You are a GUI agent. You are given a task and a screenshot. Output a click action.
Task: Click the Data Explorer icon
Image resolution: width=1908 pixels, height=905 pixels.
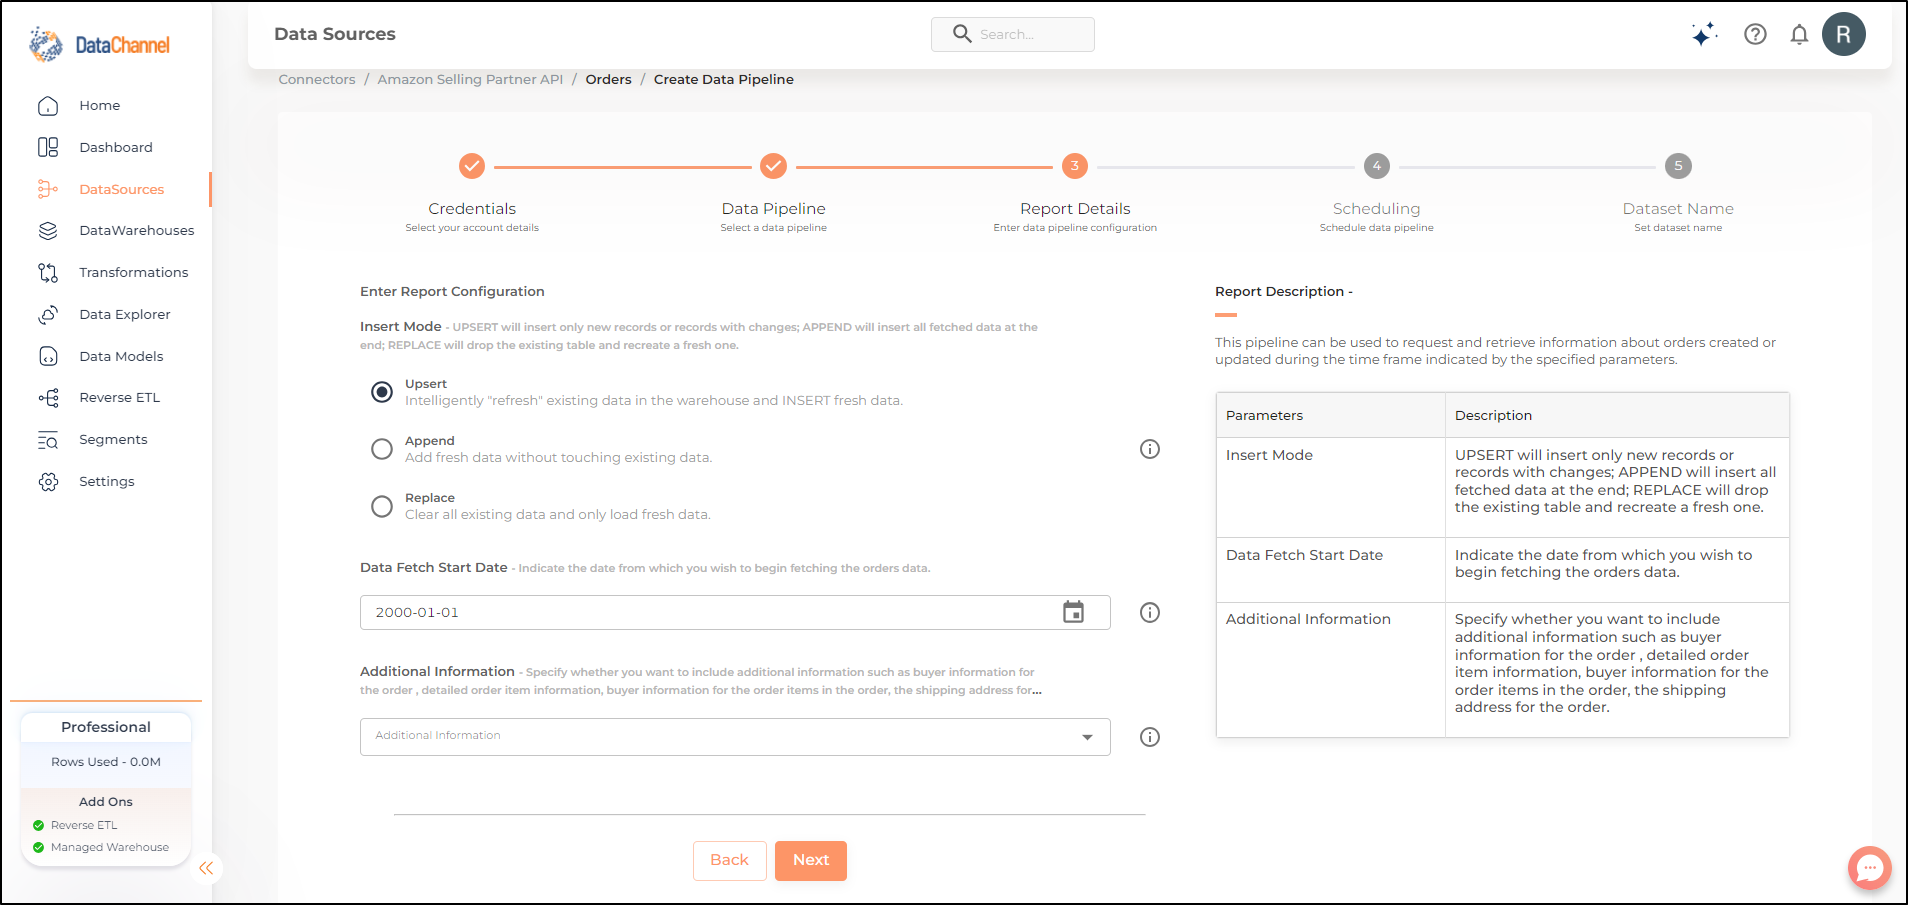pyautogui.click(x=48, y=315)
